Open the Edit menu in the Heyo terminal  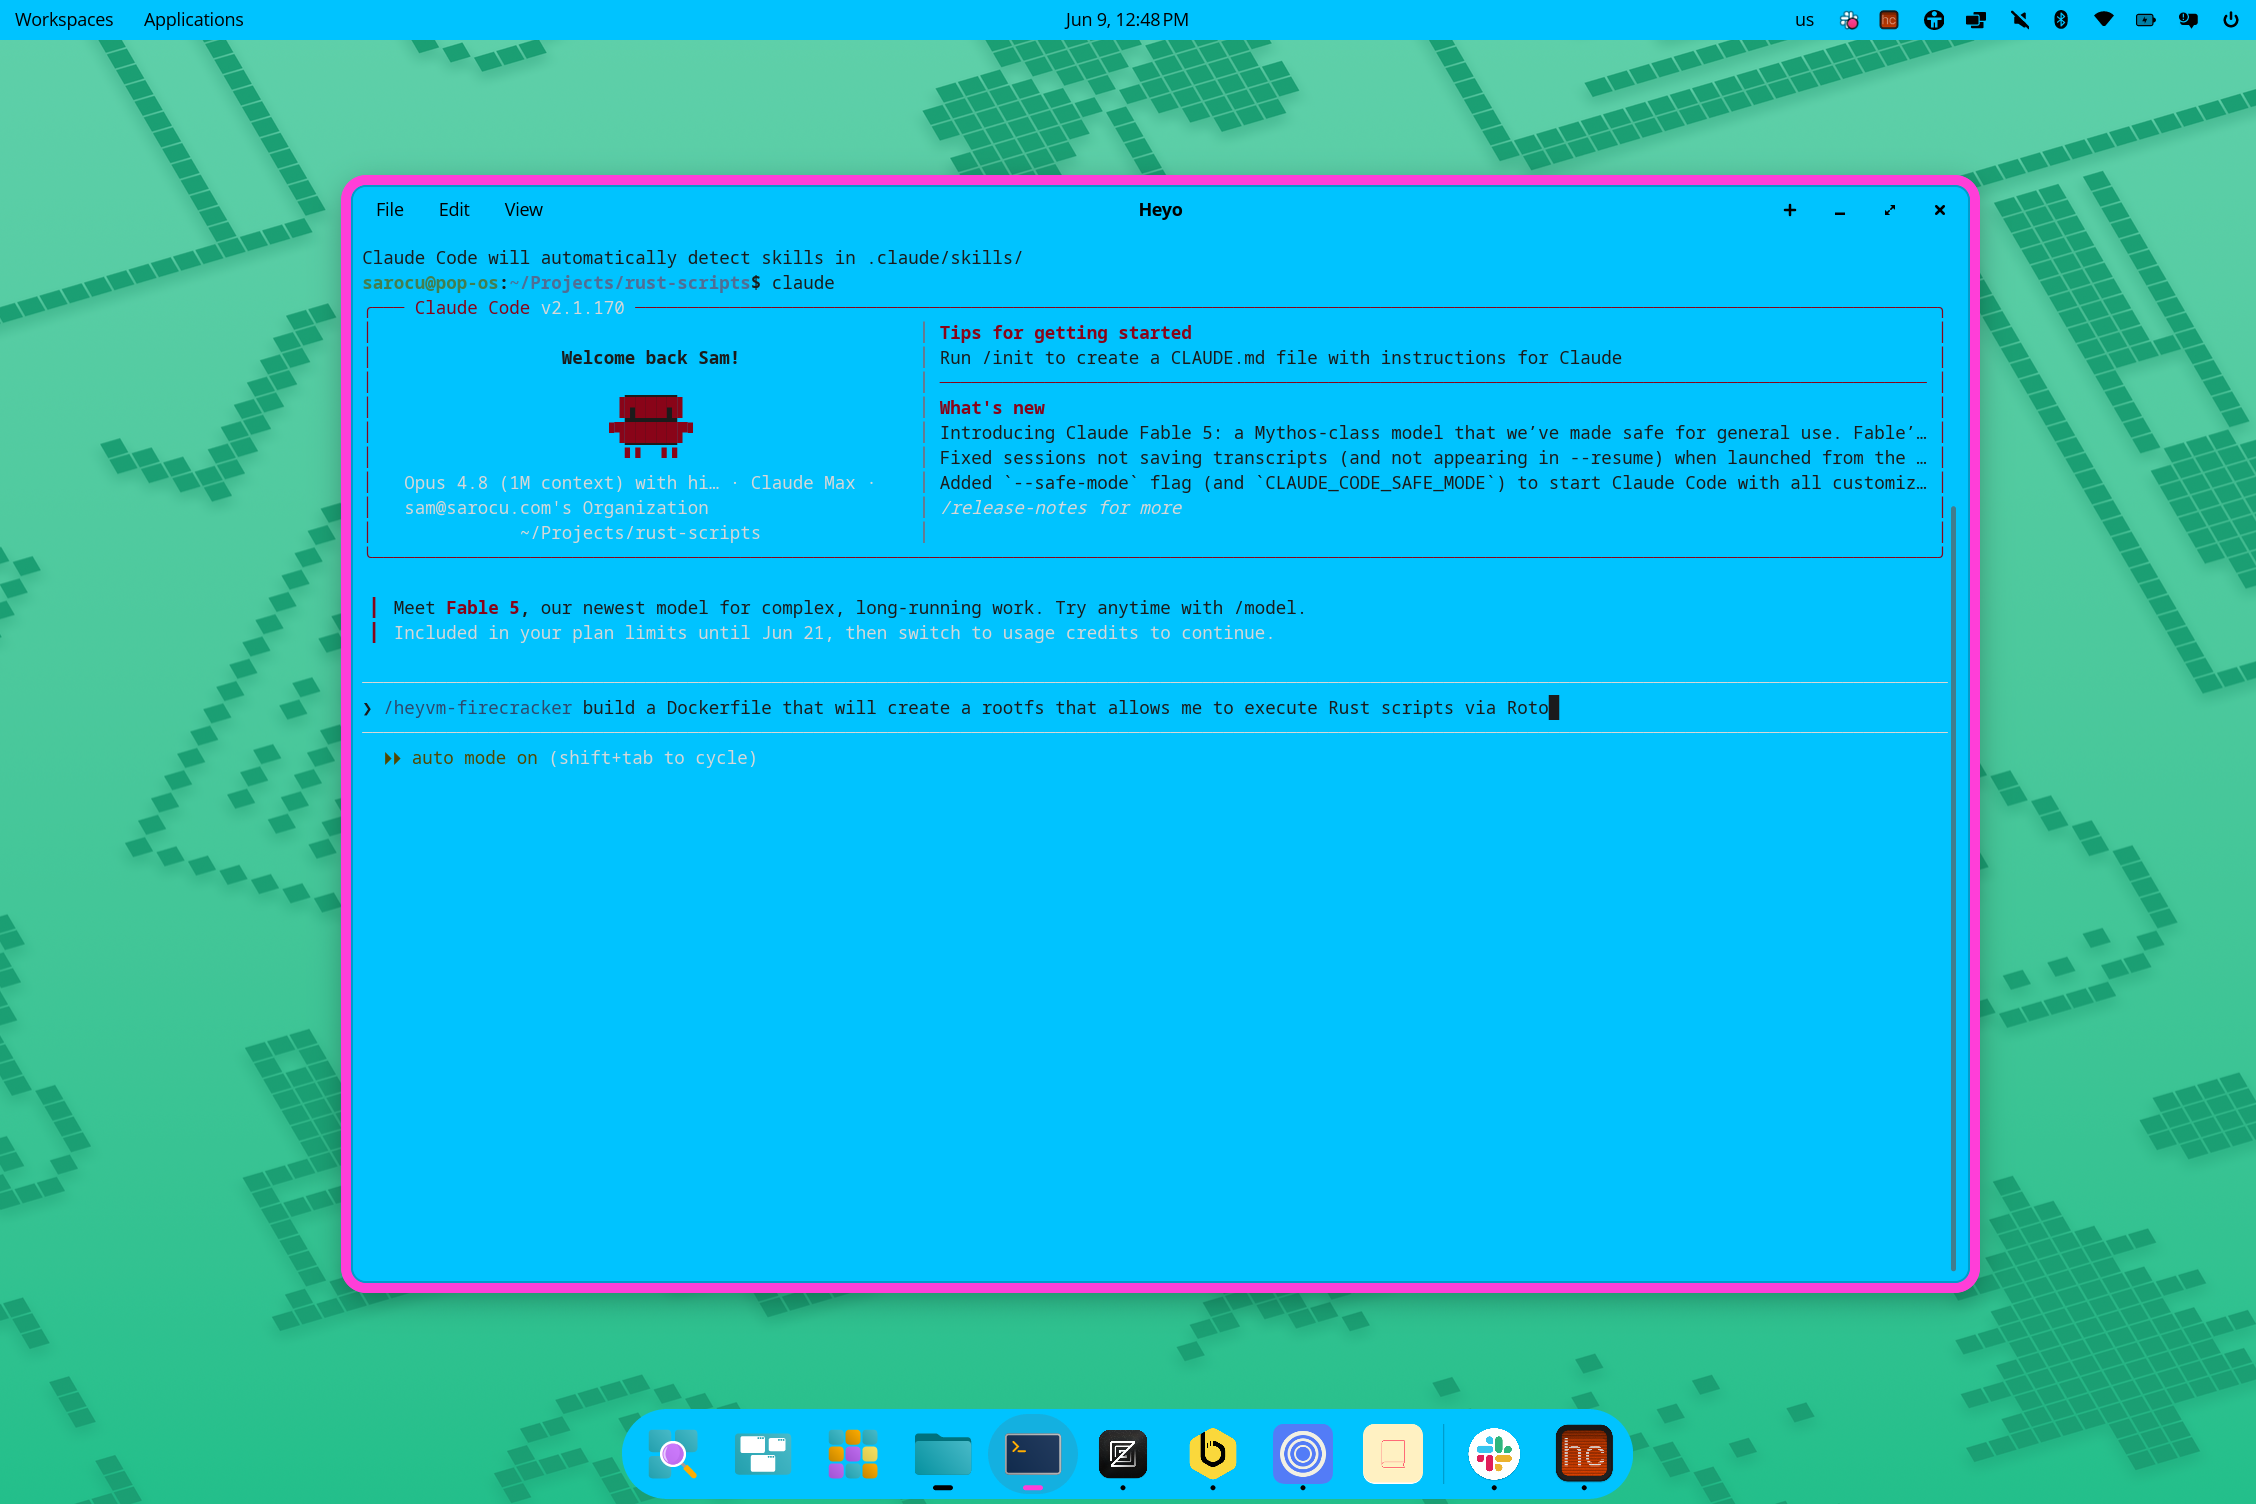[454, 210]
